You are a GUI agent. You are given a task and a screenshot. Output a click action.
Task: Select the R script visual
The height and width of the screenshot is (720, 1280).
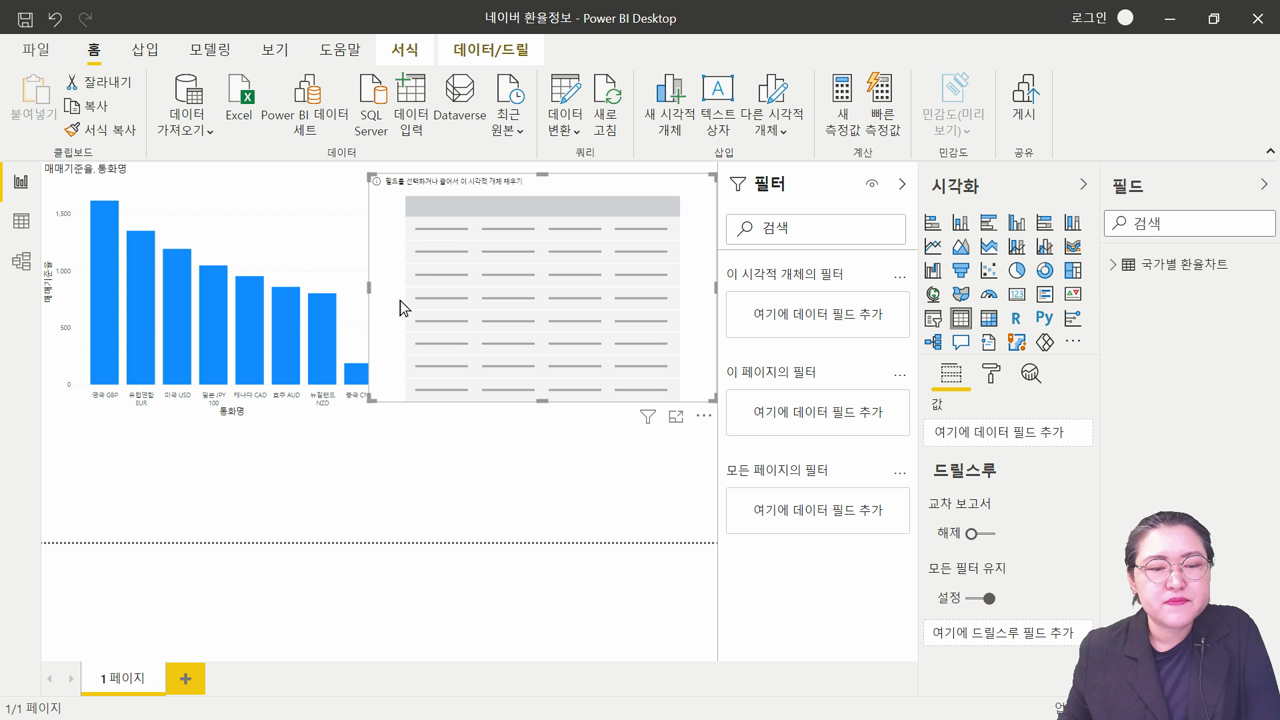(x=1017, y=318)
